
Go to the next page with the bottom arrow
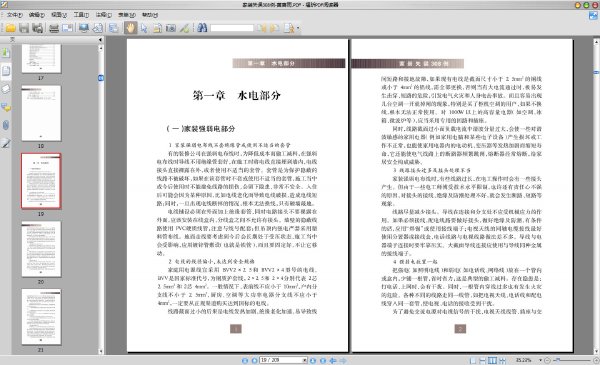313,360
